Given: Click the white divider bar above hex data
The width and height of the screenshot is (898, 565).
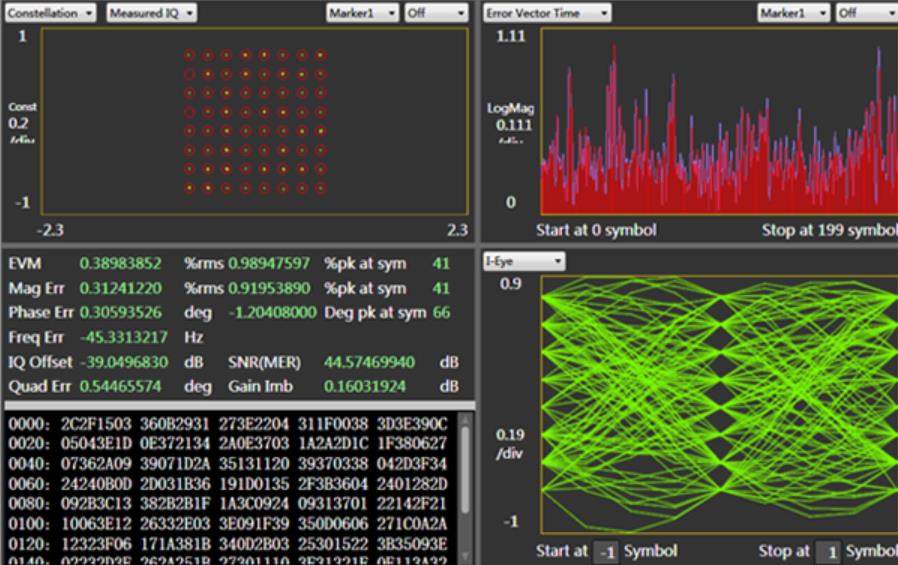Looking at the screenshot, I should click(240, 405).
